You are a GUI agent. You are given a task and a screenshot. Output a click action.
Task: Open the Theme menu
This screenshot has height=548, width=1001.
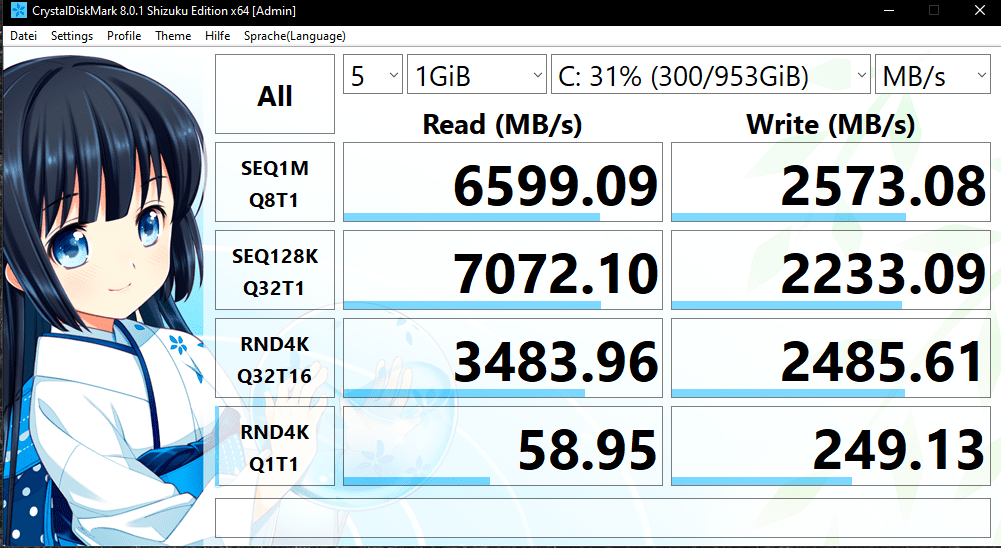coord(173,36)
